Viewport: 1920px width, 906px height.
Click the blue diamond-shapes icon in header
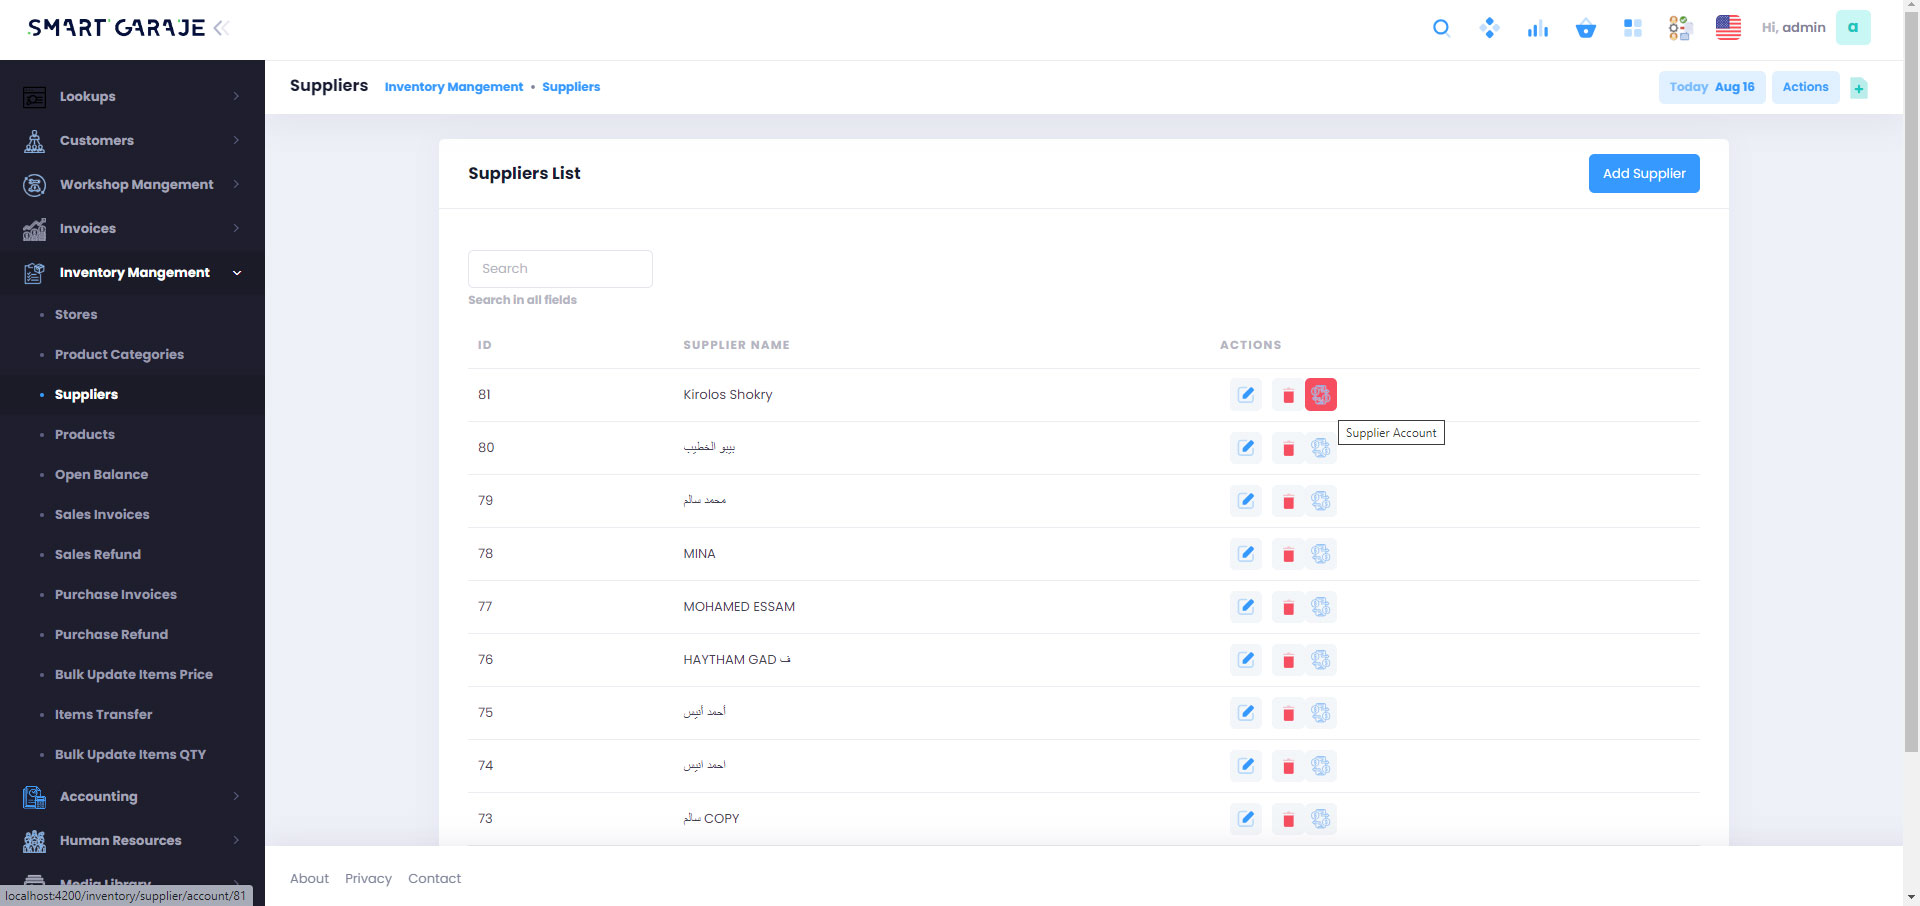coord(1489,28)
